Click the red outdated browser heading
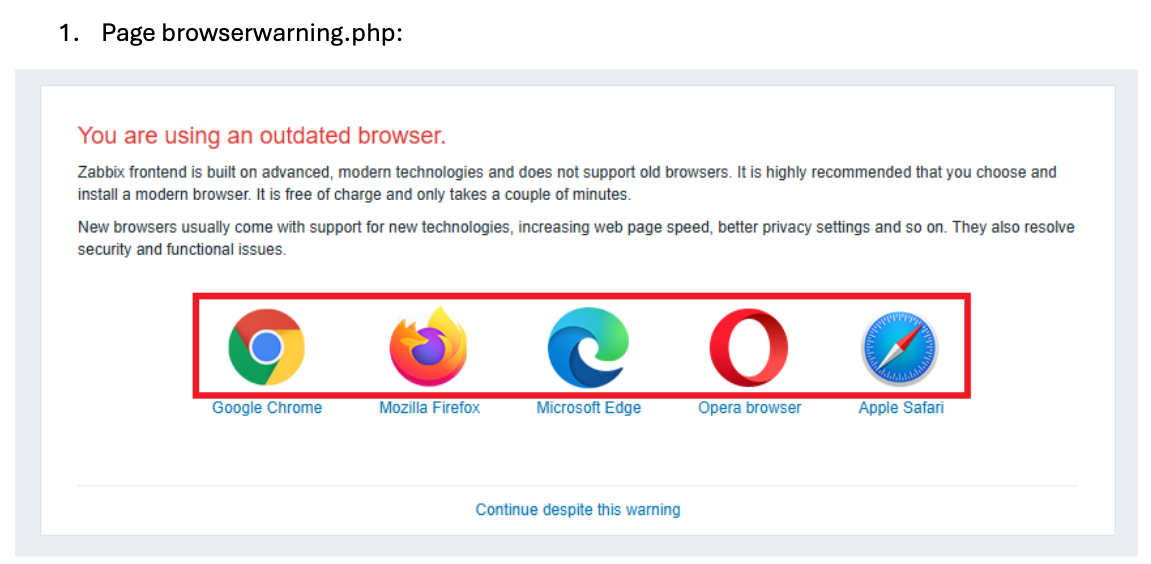 point(262,136)
